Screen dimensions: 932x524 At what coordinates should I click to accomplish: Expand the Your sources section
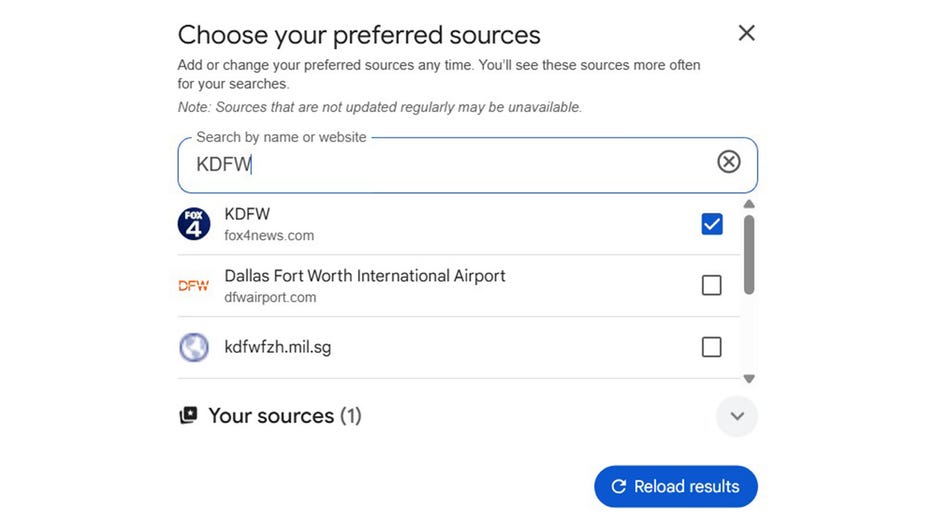pyautogui.click(x=737, y=416)
